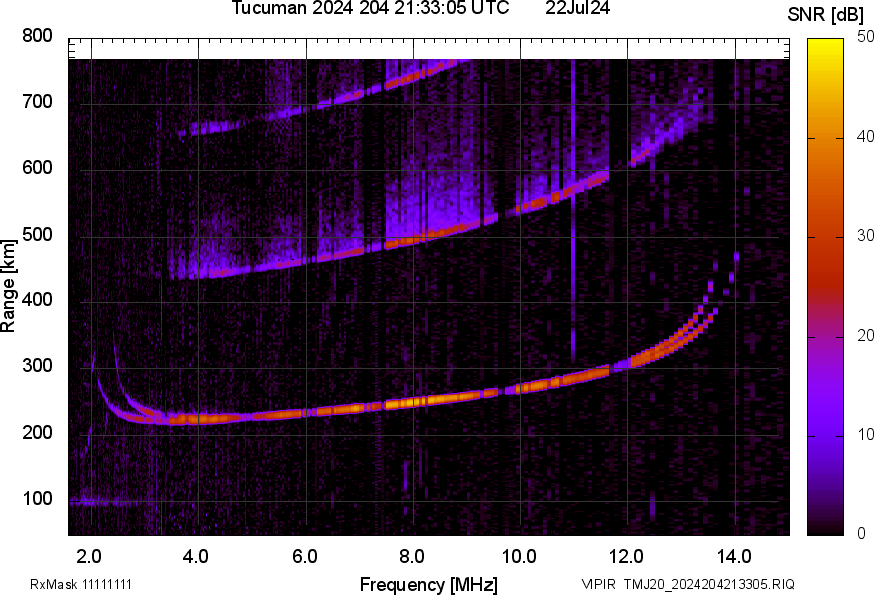Viewport: 874px width, 595px height.
Task: Click frequency tick label '14.0'
Action: coord(734,557)
